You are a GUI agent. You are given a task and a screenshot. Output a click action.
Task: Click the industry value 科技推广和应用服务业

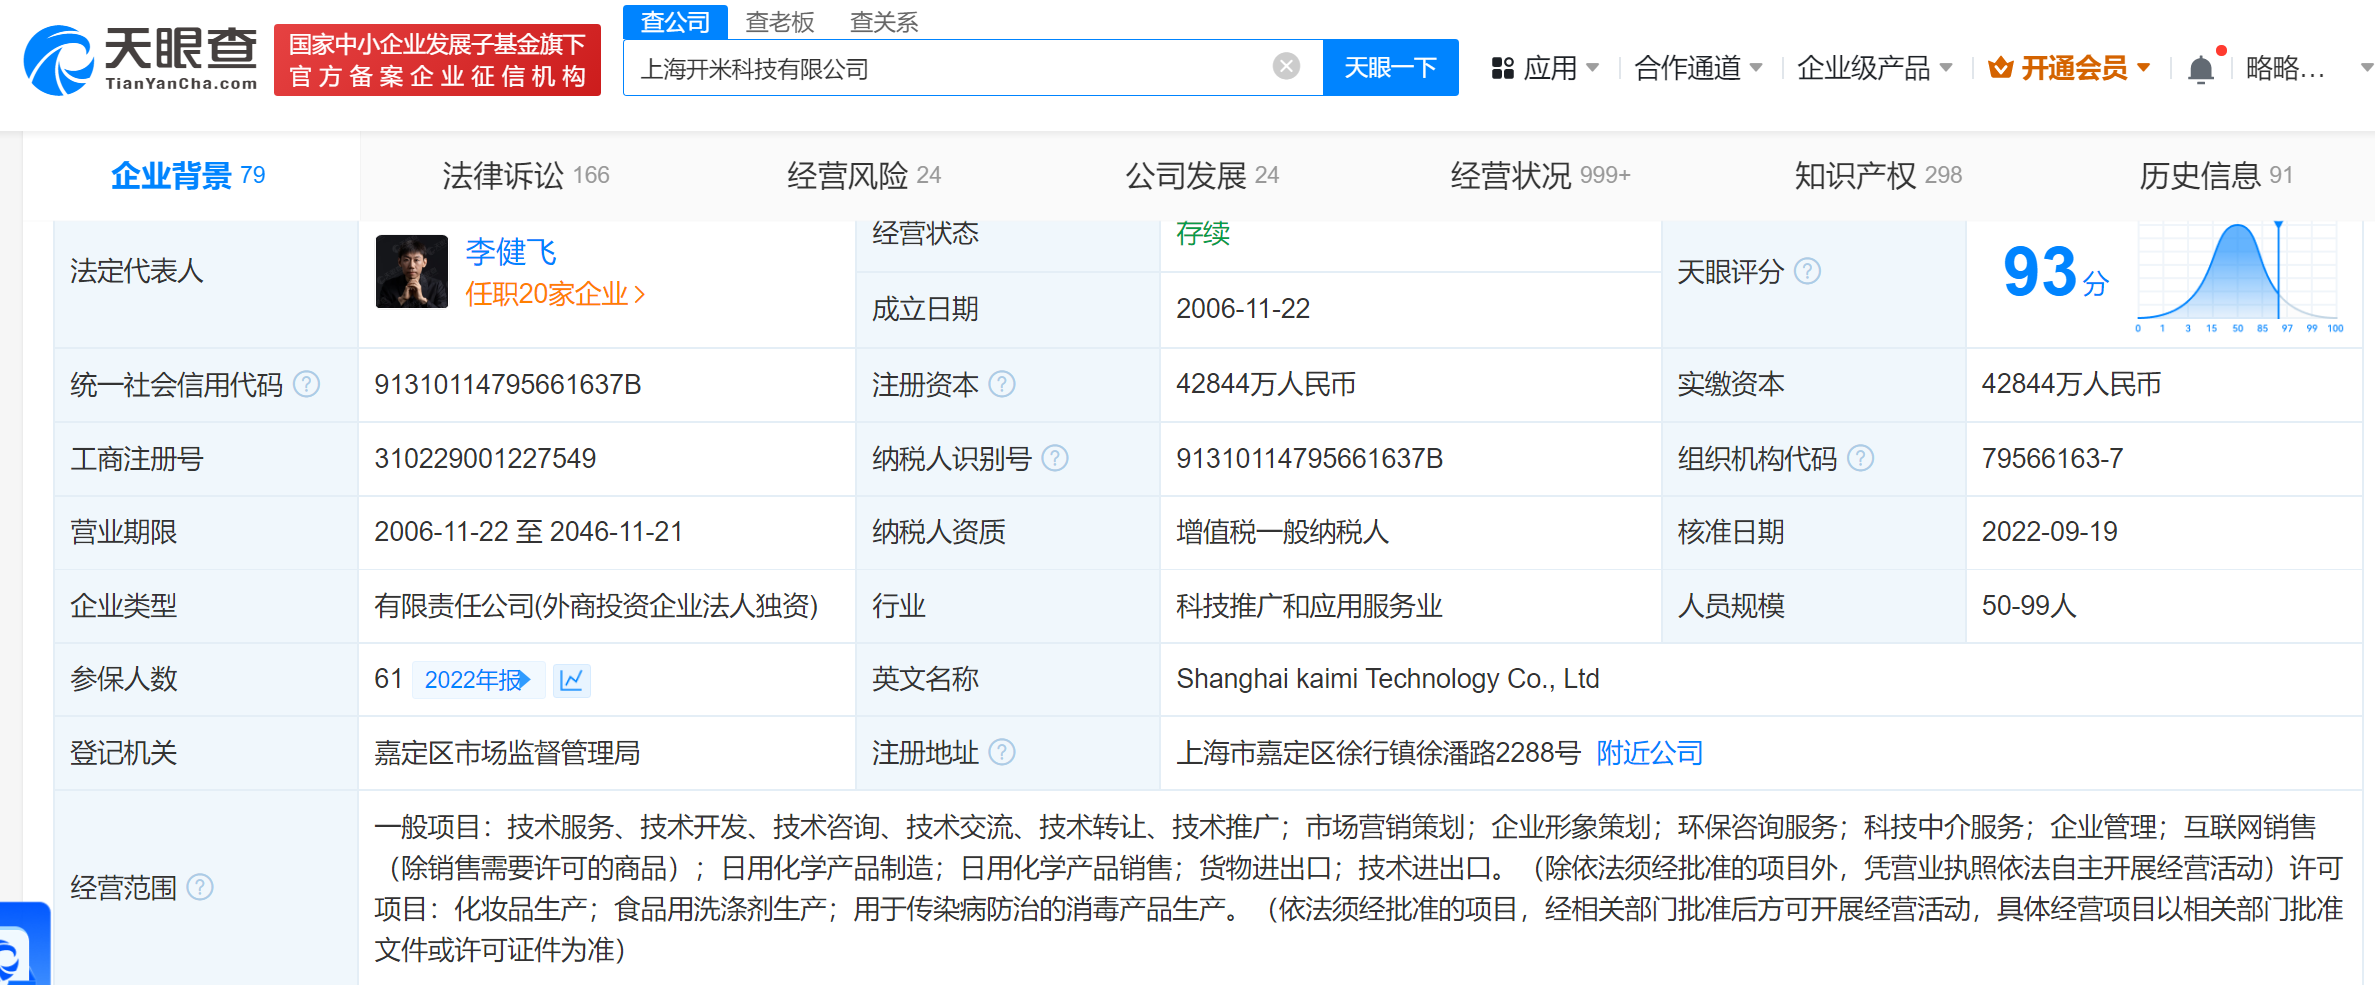[x=1309, y=605]
